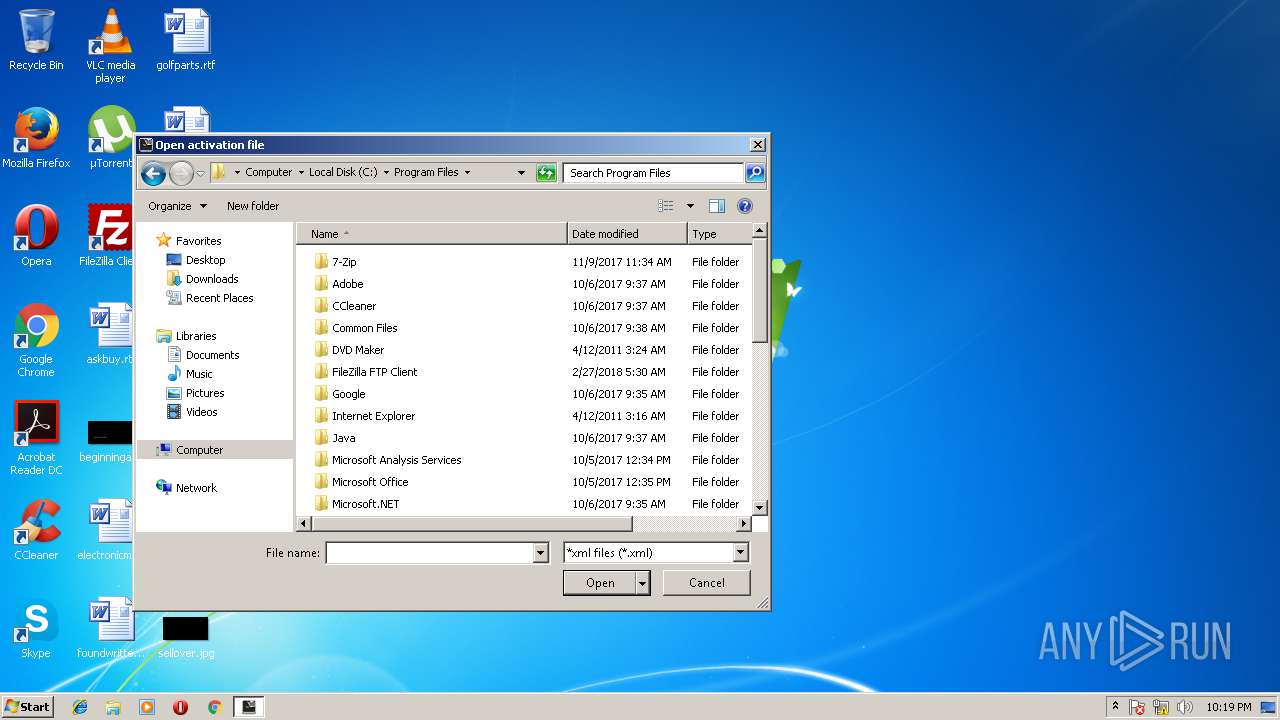Sort by Type column header
Screen dimensions: 1280x720
719,234
